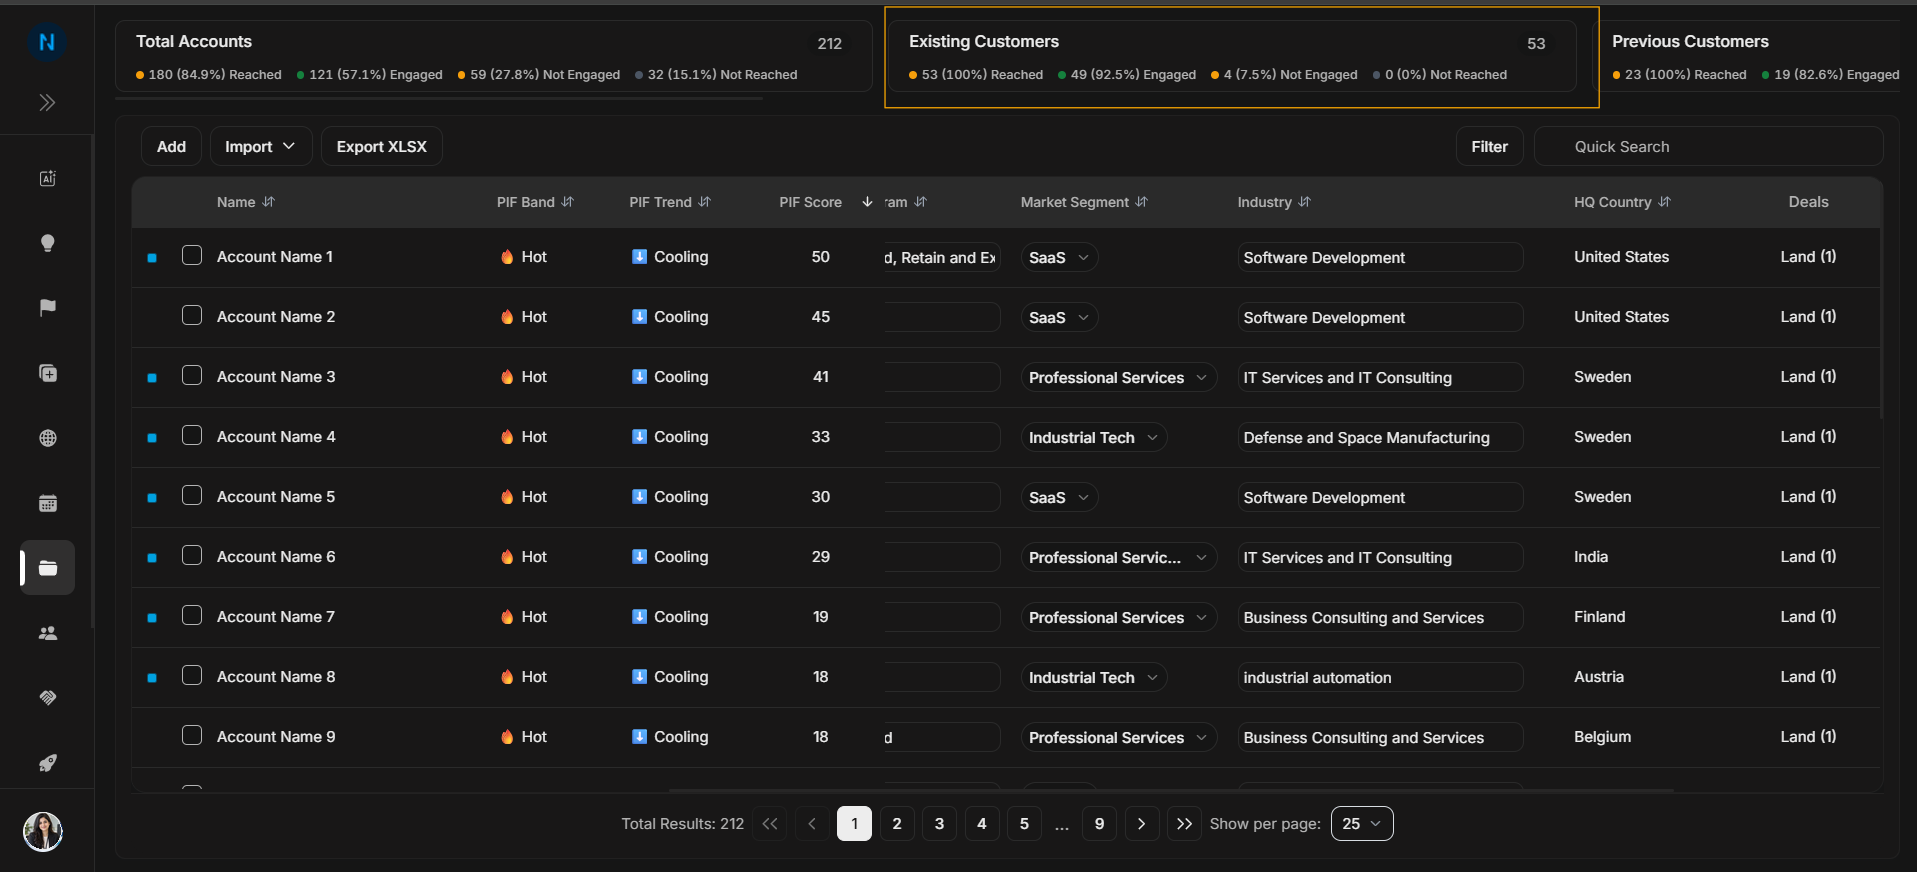Select the Account Name 4 row checkbox

(x=192, y=435)
